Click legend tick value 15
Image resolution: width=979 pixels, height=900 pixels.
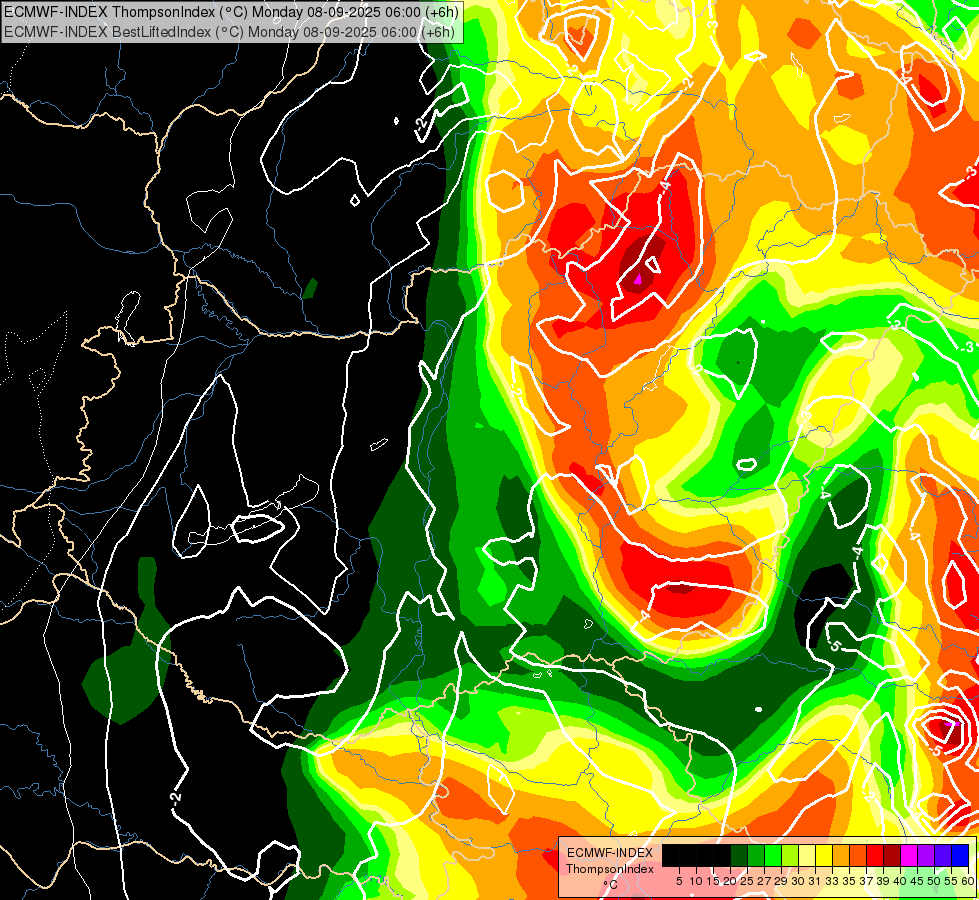713,881
